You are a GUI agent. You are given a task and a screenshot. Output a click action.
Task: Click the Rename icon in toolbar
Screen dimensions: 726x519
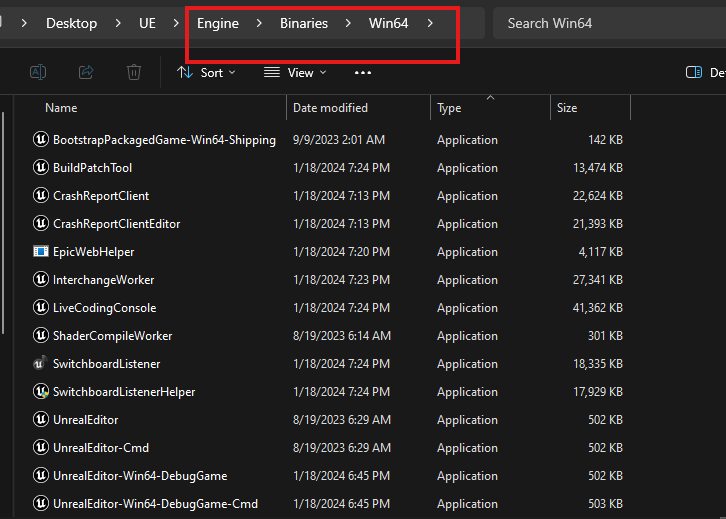click(38, 72)
